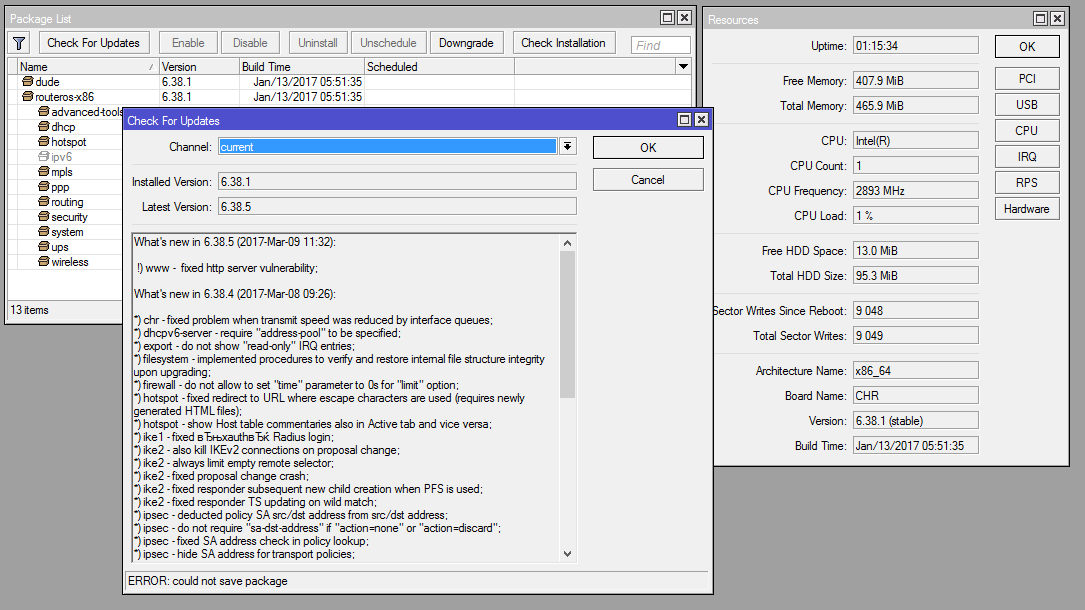1085x610 pixels.
Task: Sort by the Version column header
Action: [x=199, y=66]
